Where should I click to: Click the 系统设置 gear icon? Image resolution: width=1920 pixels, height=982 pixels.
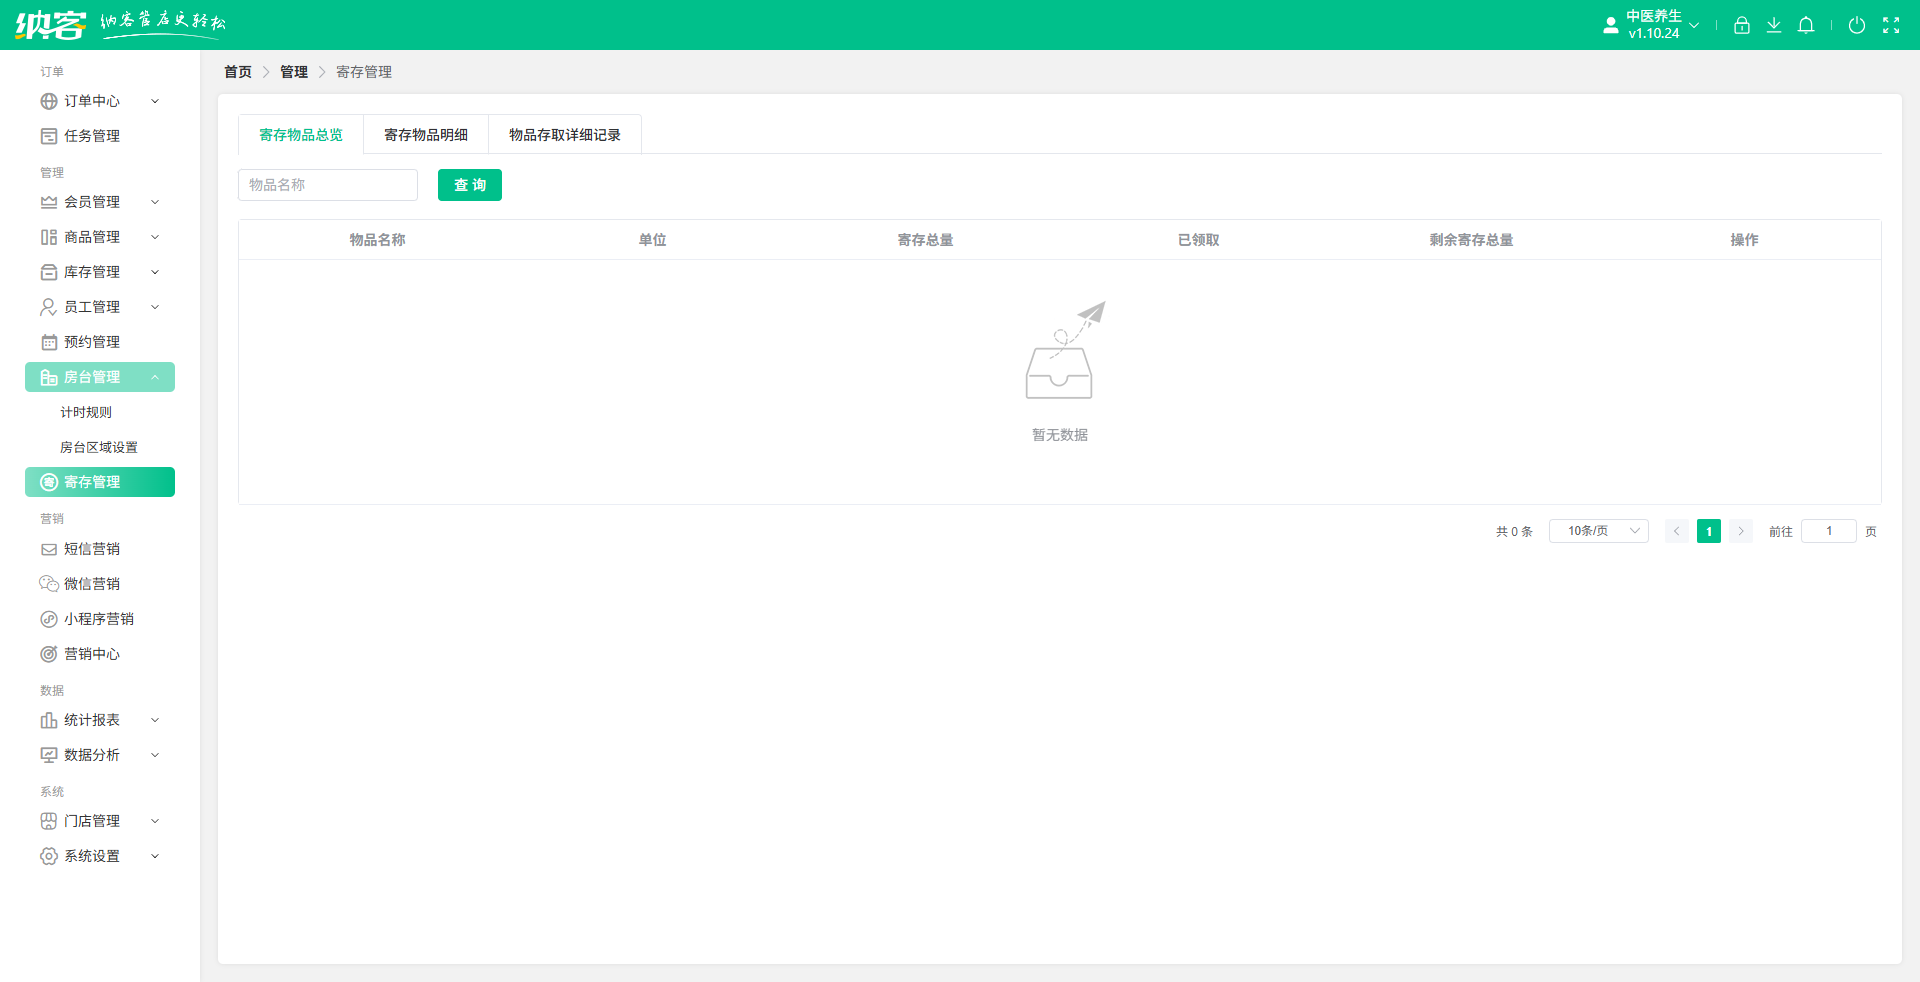coord(49,856)
